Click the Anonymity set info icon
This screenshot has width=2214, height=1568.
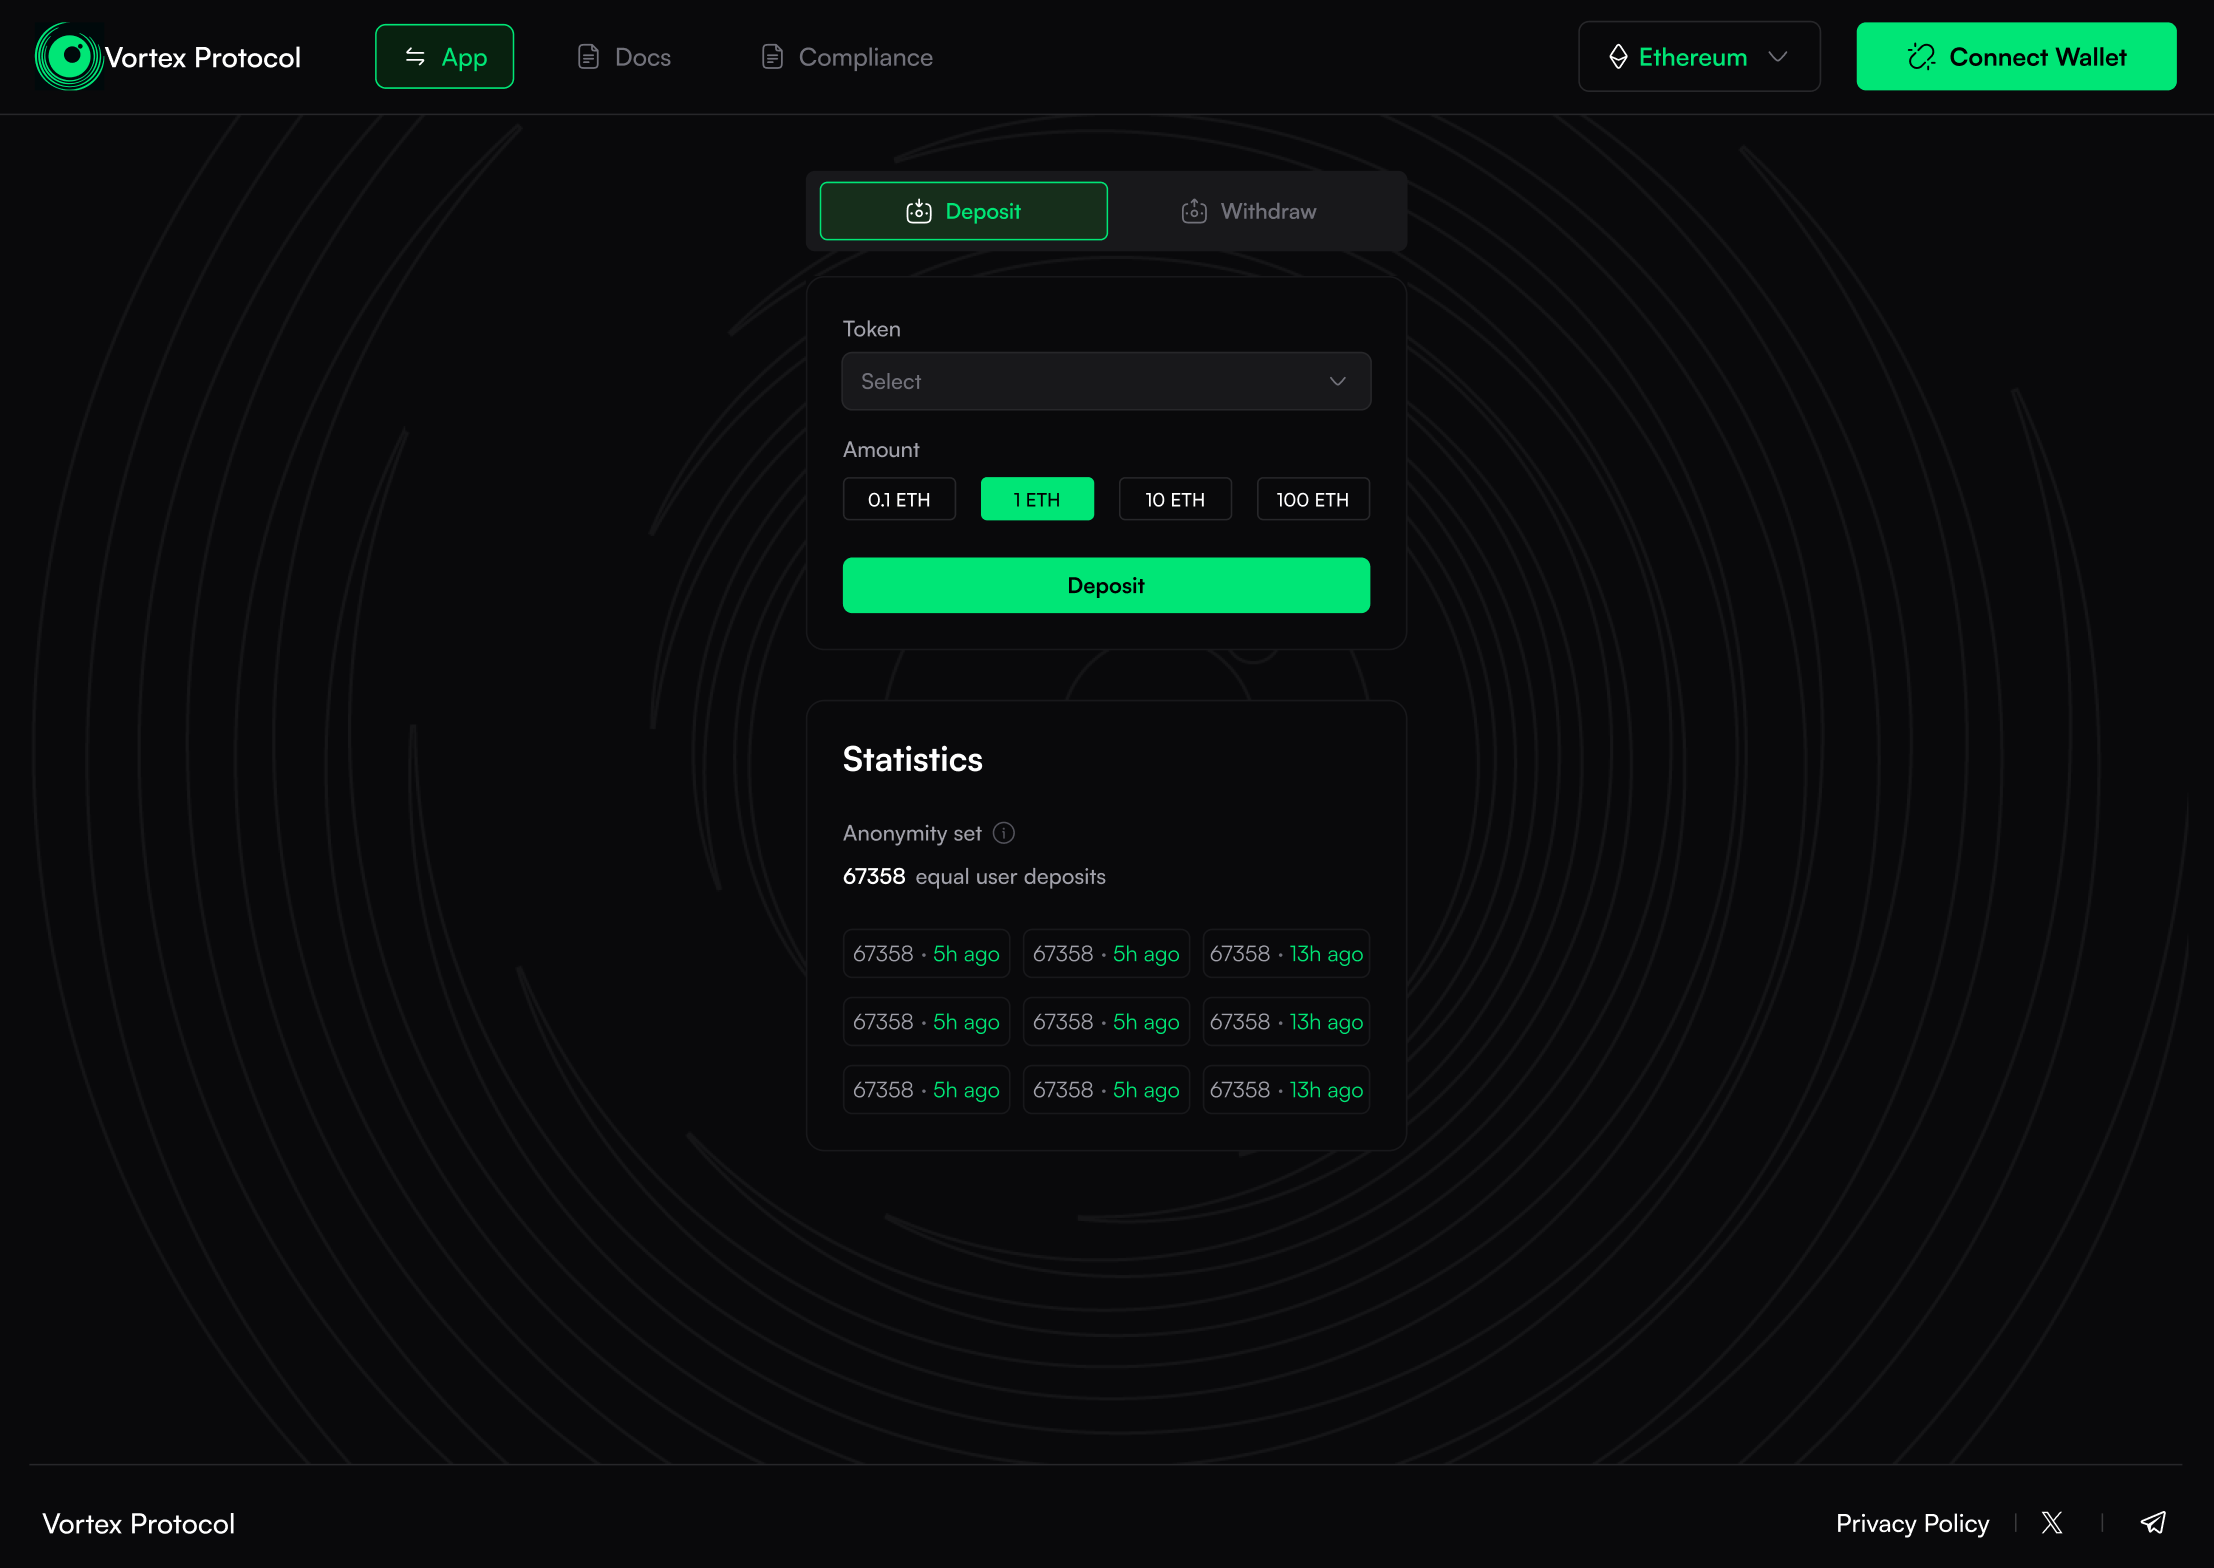tap(1004, 833)
